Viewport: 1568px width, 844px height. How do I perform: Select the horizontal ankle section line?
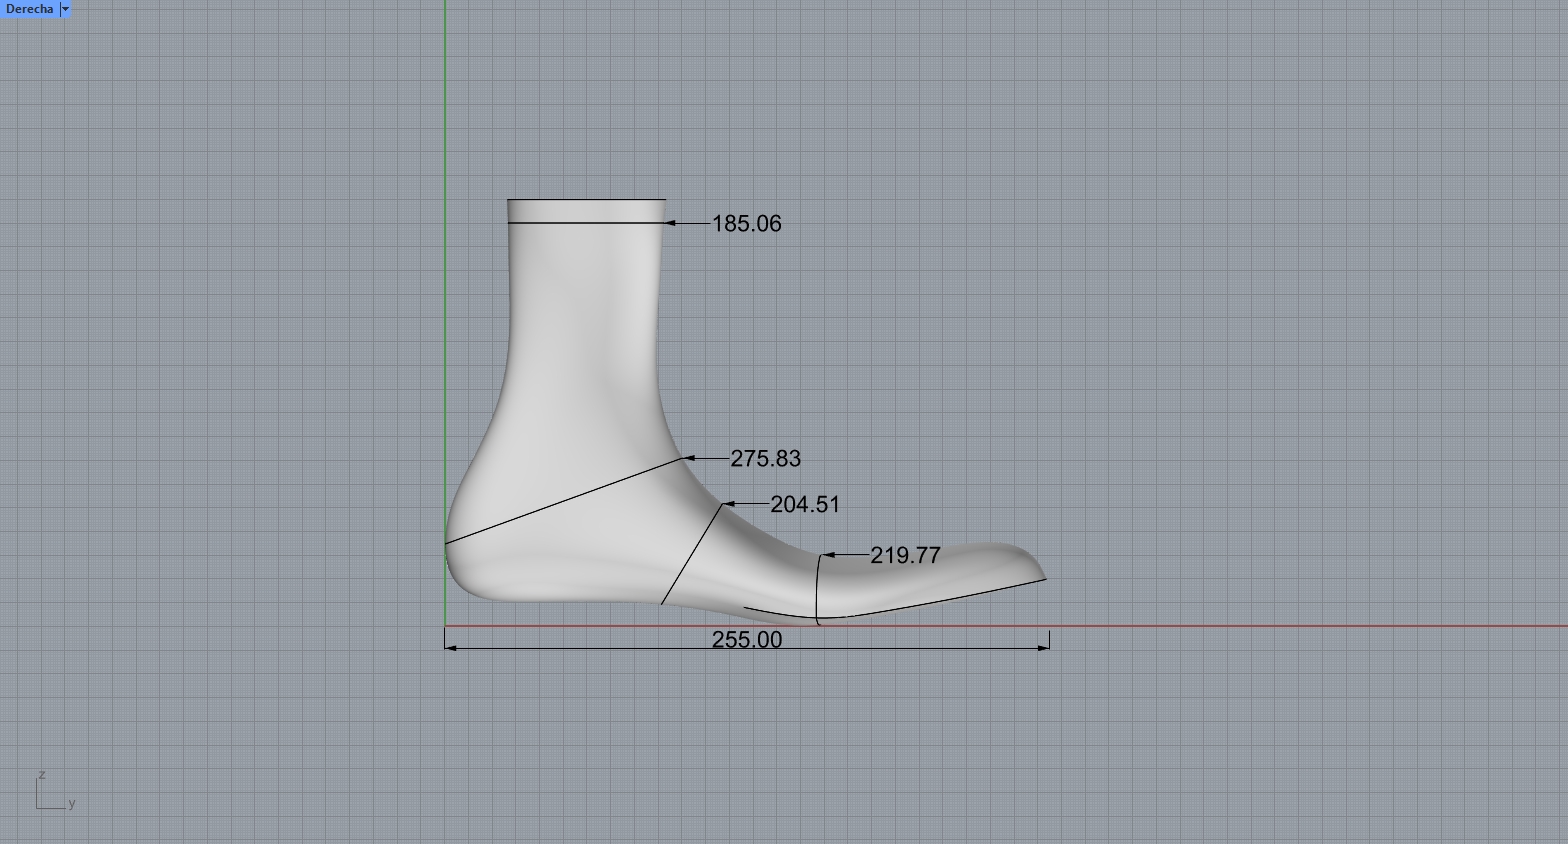585,223
